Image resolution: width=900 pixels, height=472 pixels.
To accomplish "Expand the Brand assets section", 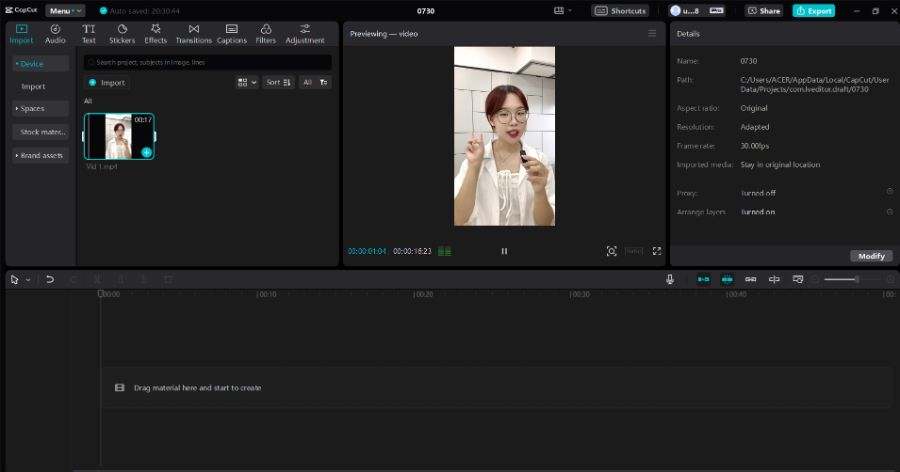I will (x=40, y=156).
